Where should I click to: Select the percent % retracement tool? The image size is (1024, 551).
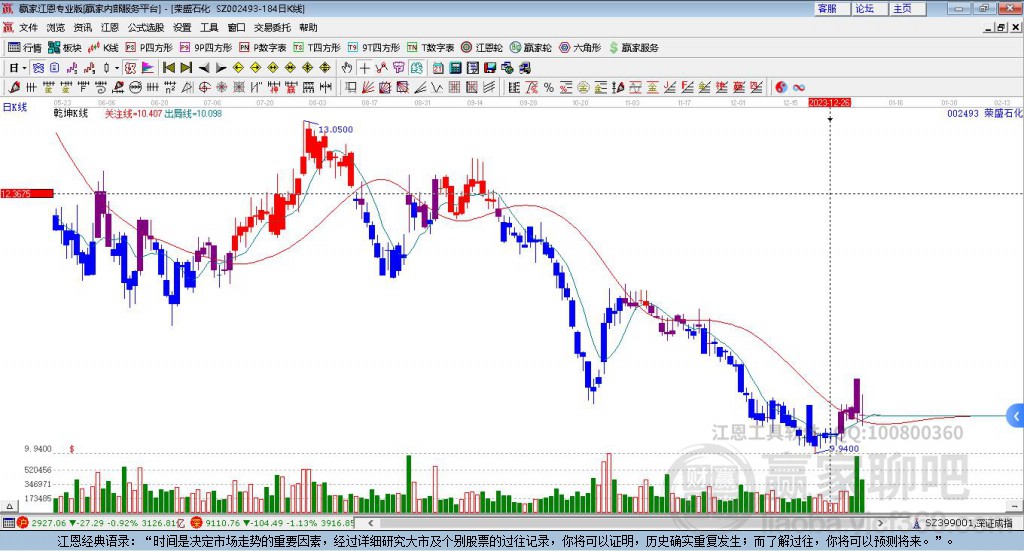coord(549,87)
